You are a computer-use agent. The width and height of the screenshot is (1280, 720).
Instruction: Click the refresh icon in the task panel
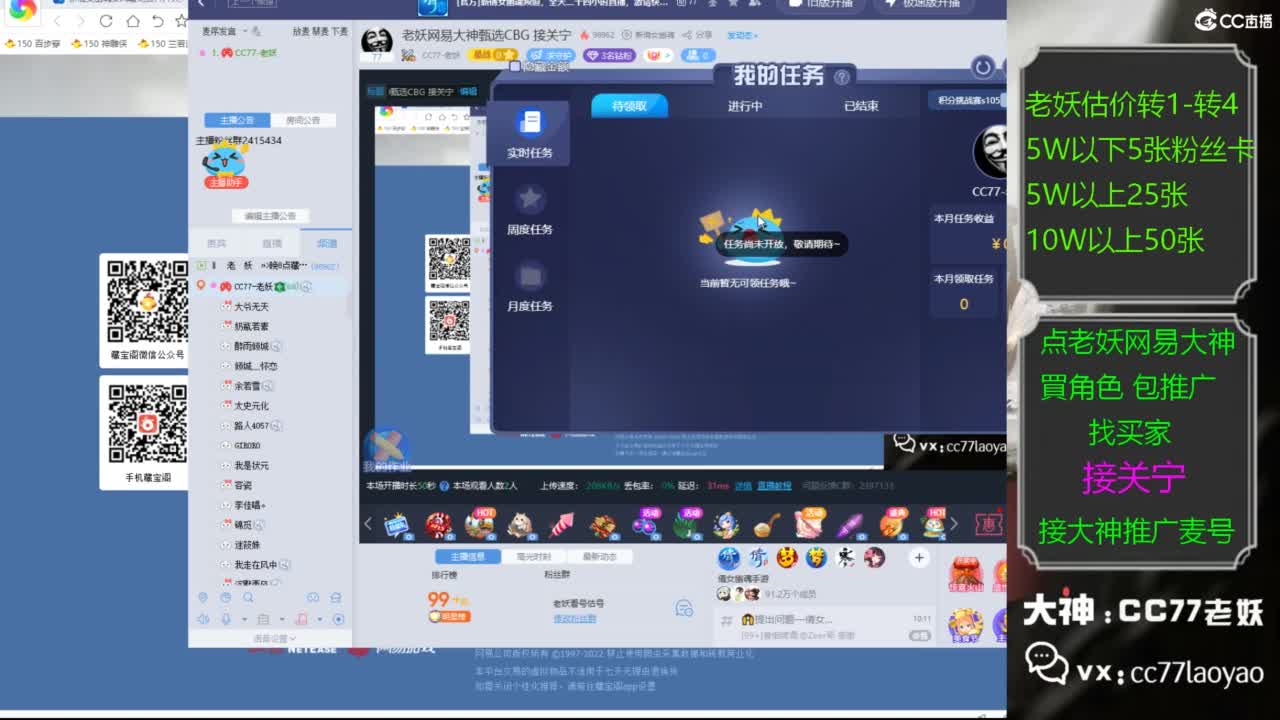[982, 67]
